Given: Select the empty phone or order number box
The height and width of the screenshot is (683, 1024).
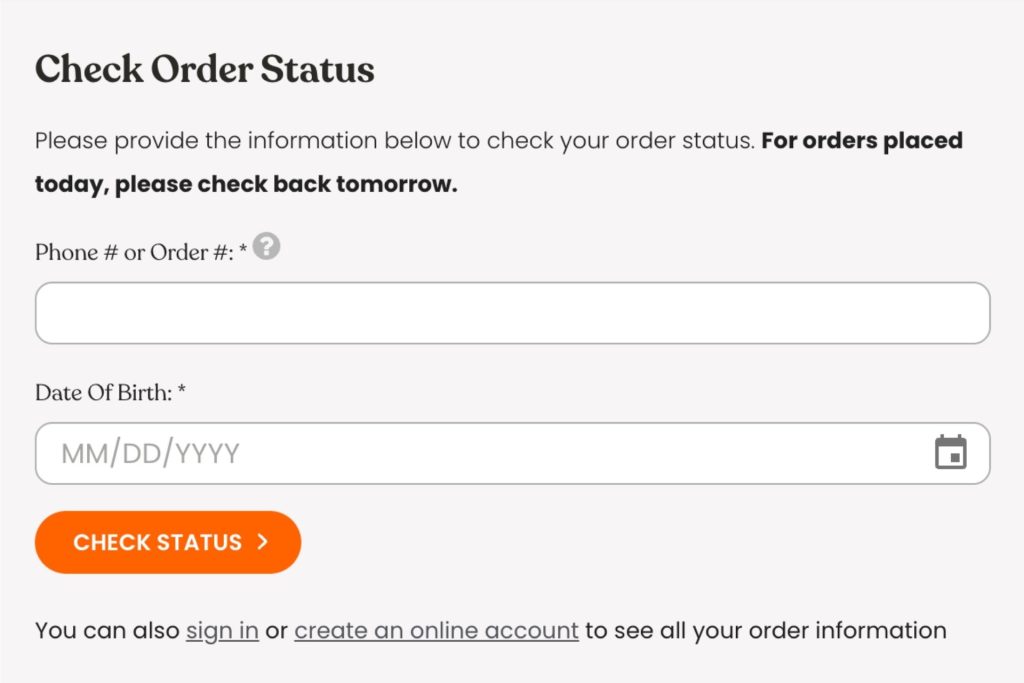Looking at the screenshot, I should [512, 312].
